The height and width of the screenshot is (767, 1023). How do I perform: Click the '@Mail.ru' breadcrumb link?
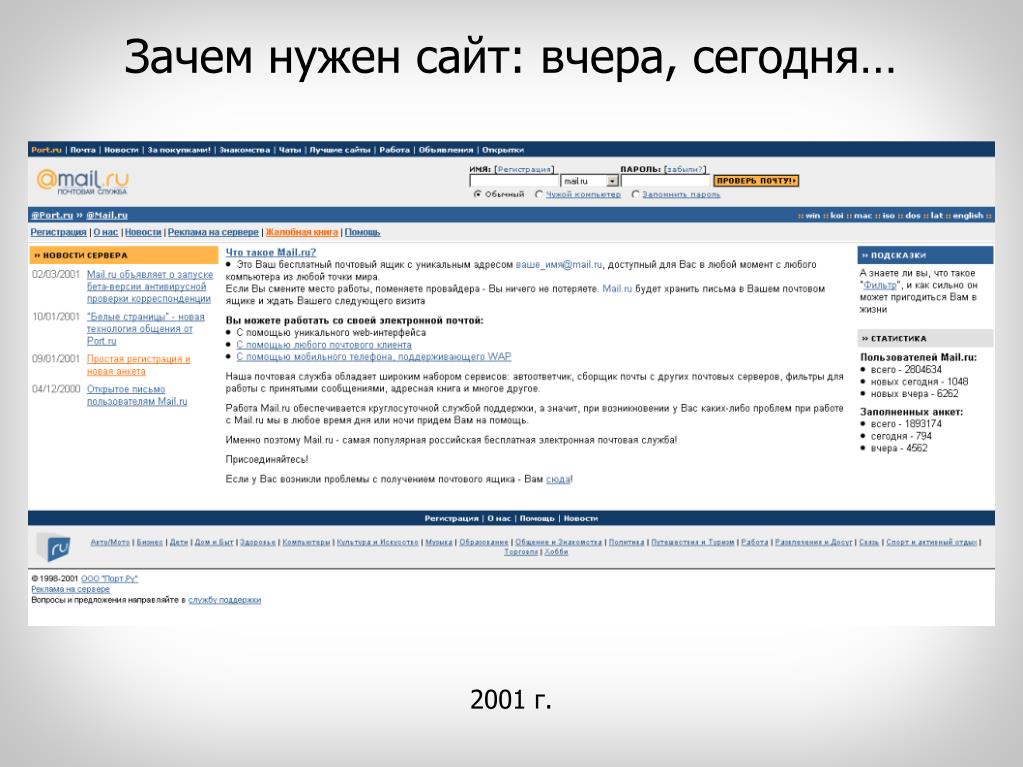click(x=107, y=215)
